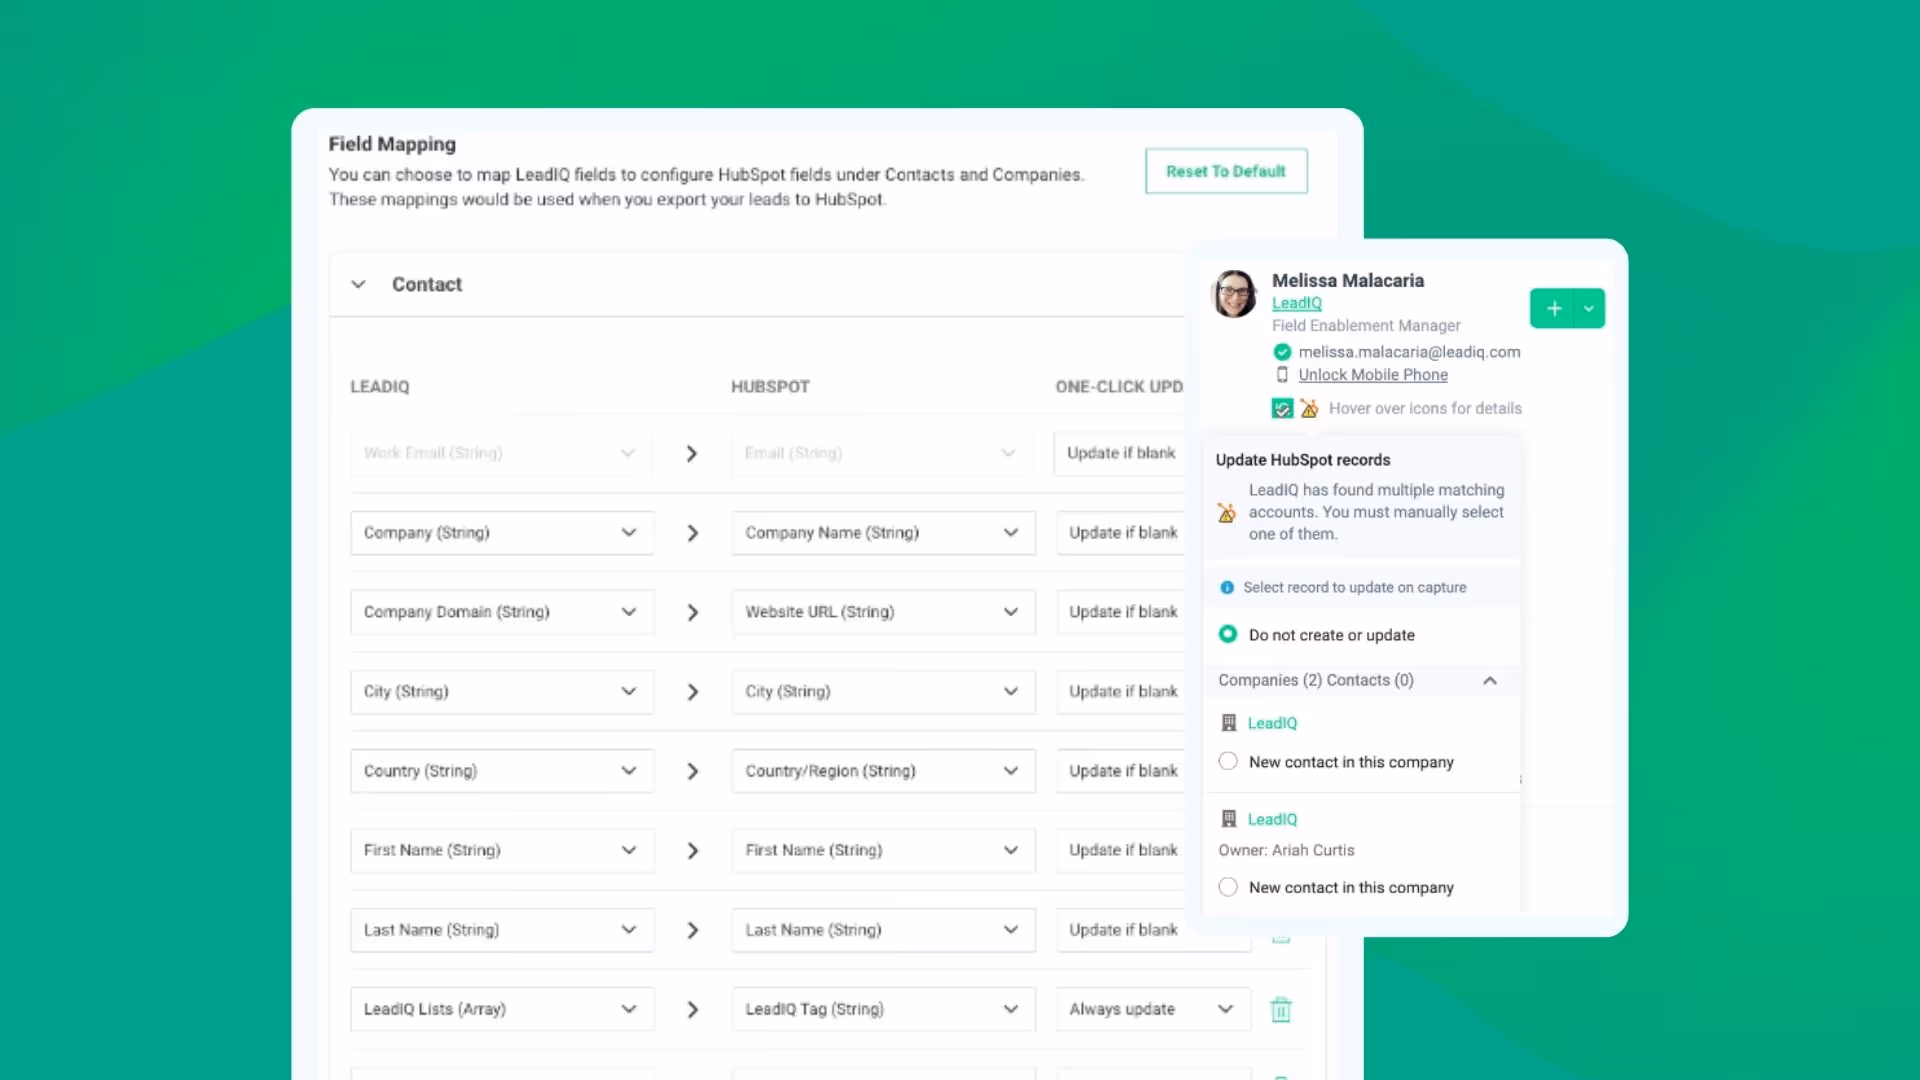This screenshot has width=1920, height=1080.
Task: Click the arrow icon next to Company mapping
Action: (x=692, y=533)
